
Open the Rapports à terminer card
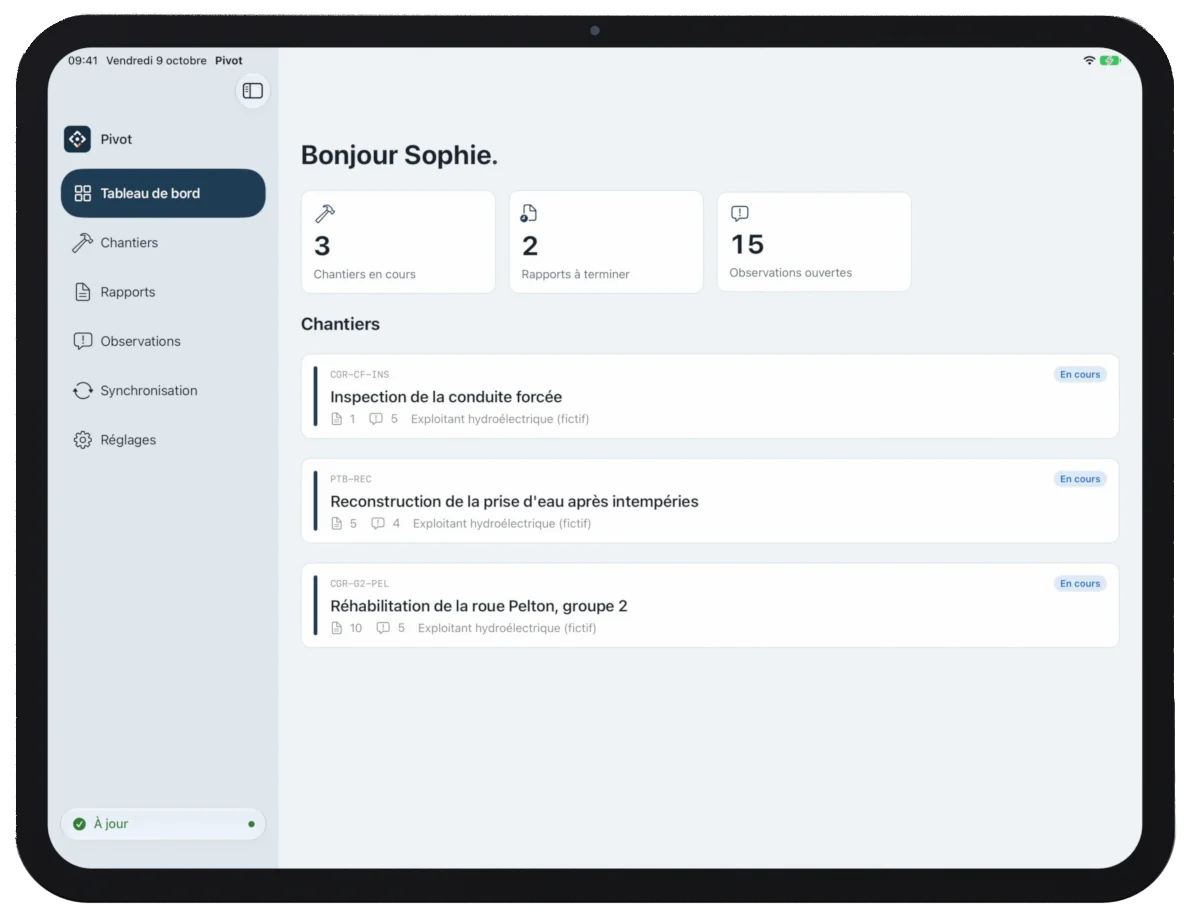click(x=606, y=242)
